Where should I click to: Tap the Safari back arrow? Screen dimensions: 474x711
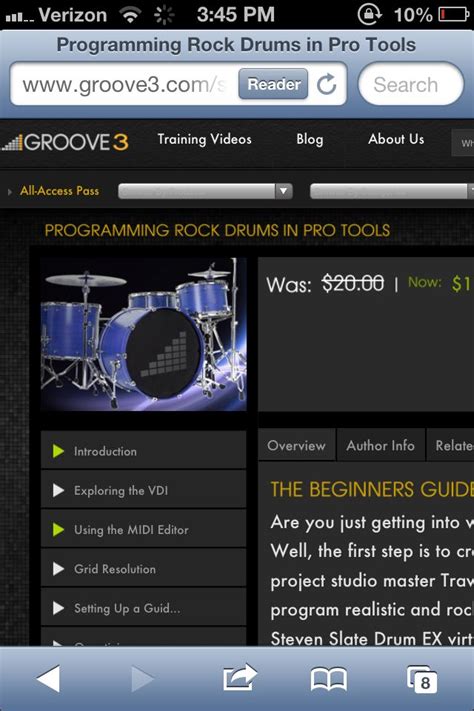click(49, 678)
